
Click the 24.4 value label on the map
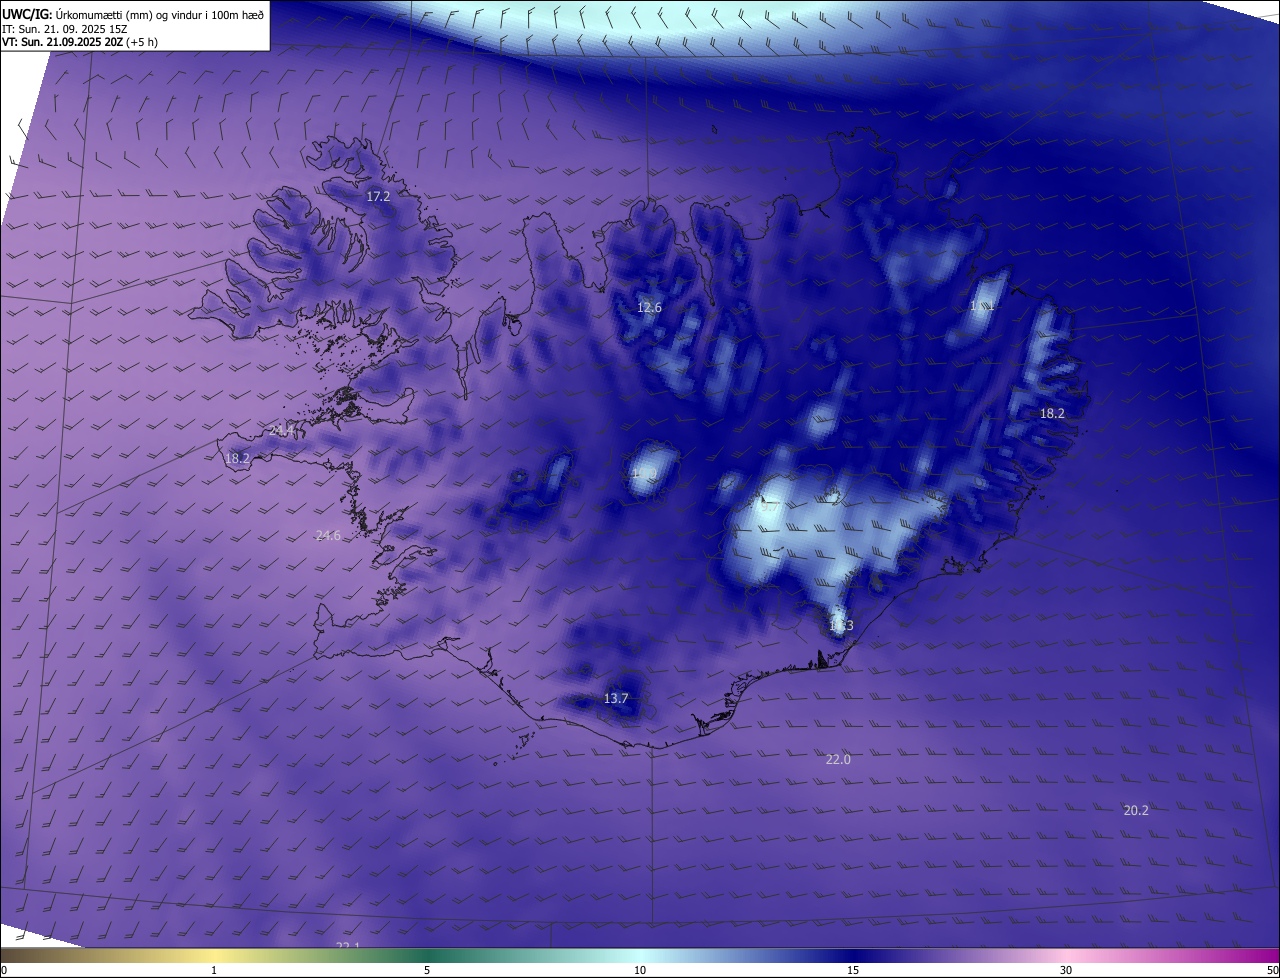[x=282, y=430]
